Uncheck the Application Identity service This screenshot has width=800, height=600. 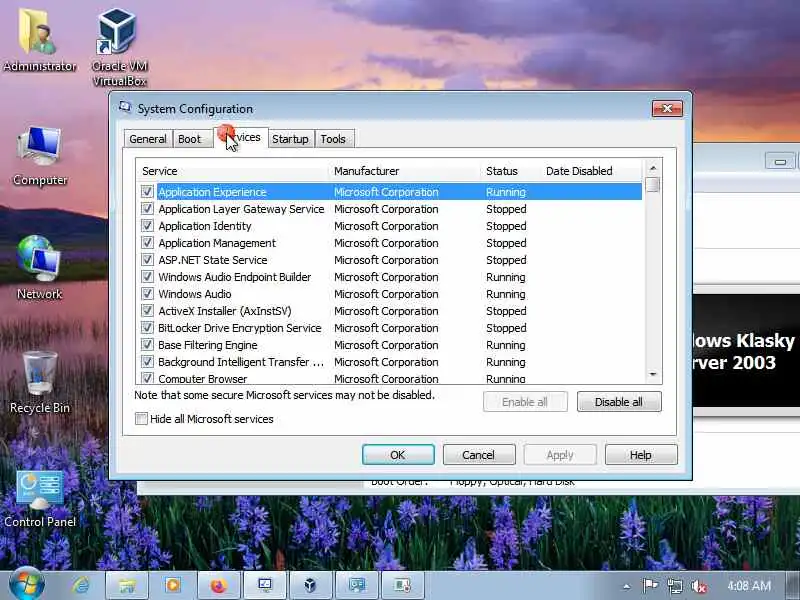(x=147, y=226)
